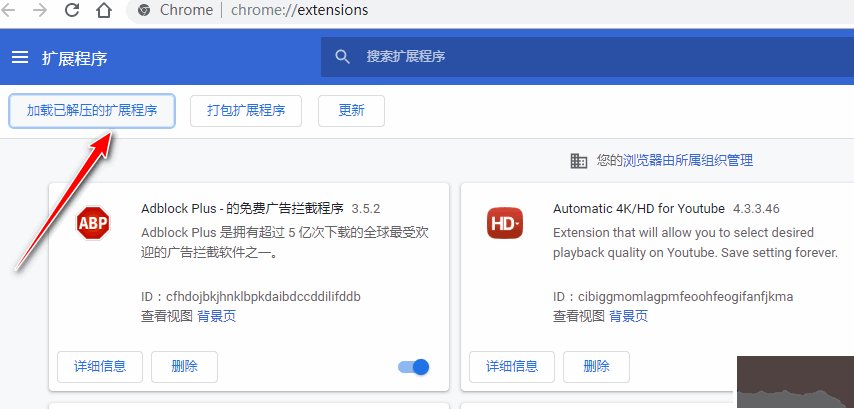
Task: Open 背景页 link under Adblock Plus
Action: 217,316
